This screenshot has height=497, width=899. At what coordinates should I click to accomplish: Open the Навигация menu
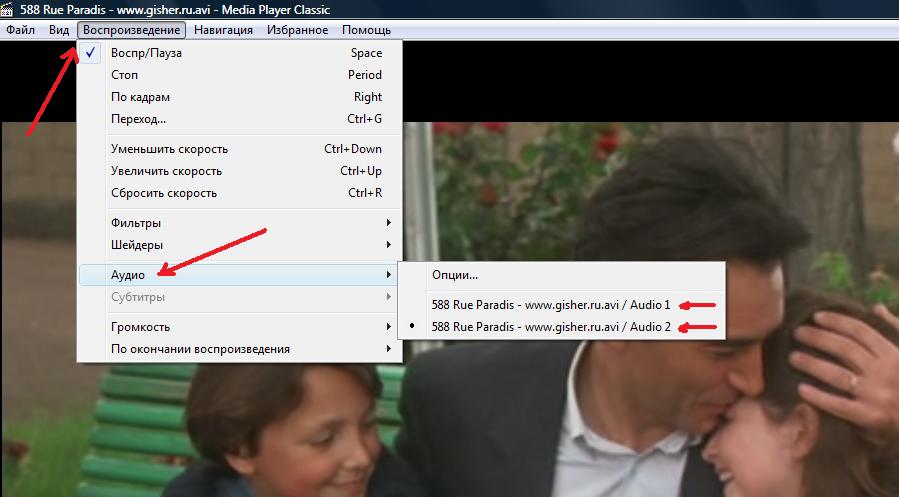click(x=226, y=30)
